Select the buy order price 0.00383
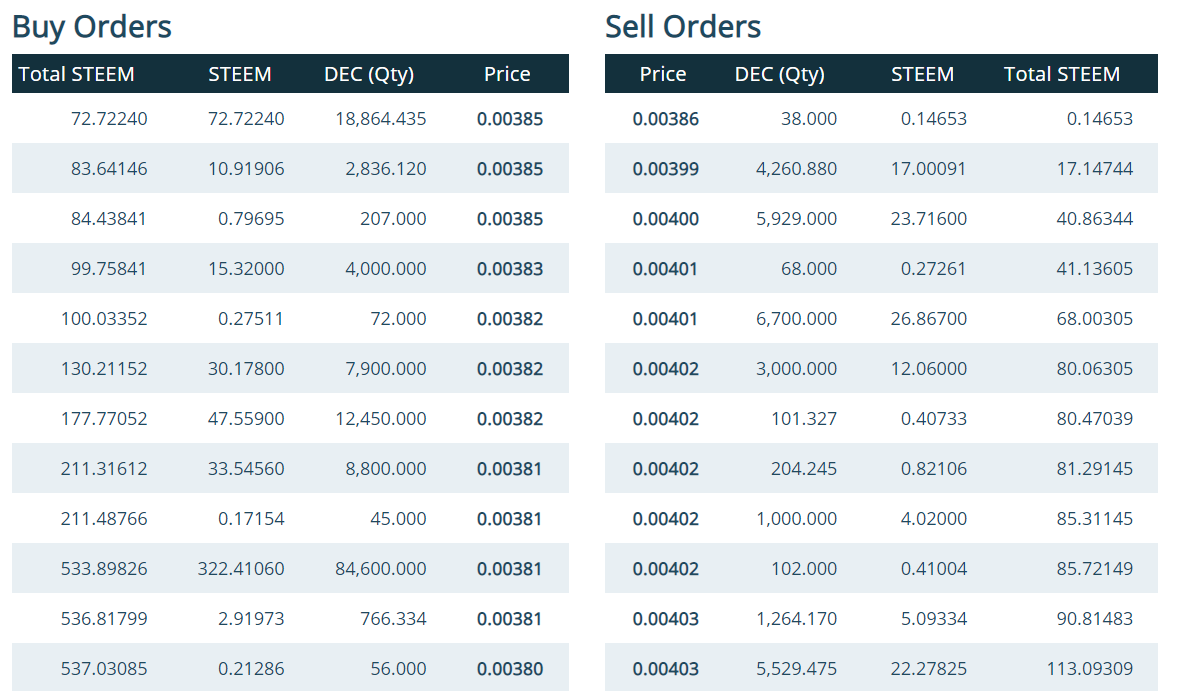Viewport: 1180px width, 691px height. pos(510,269)
